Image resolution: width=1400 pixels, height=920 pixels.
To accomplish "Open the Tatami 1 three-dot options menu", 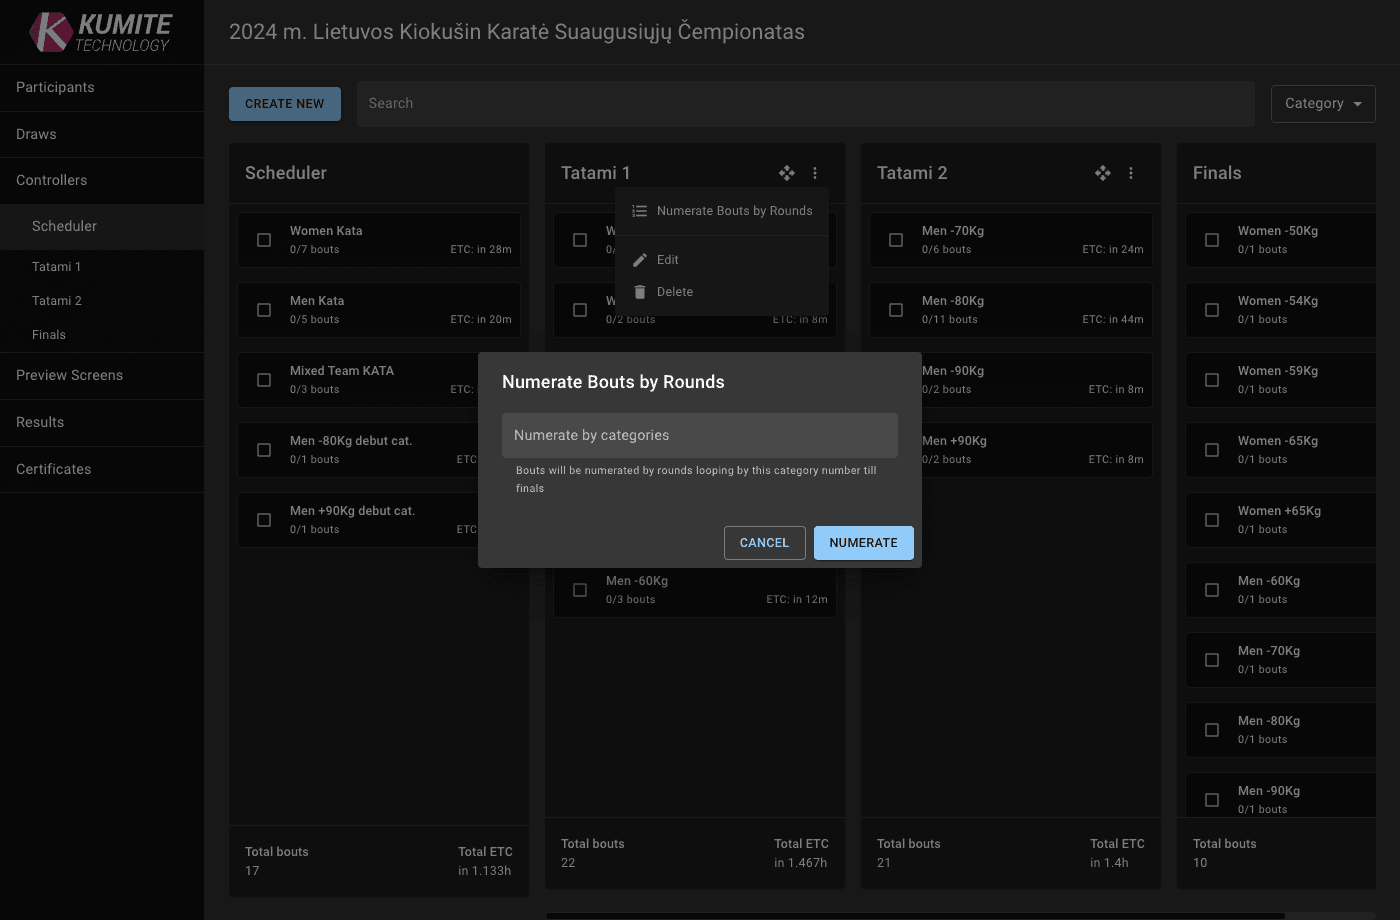I will (815, 173).
